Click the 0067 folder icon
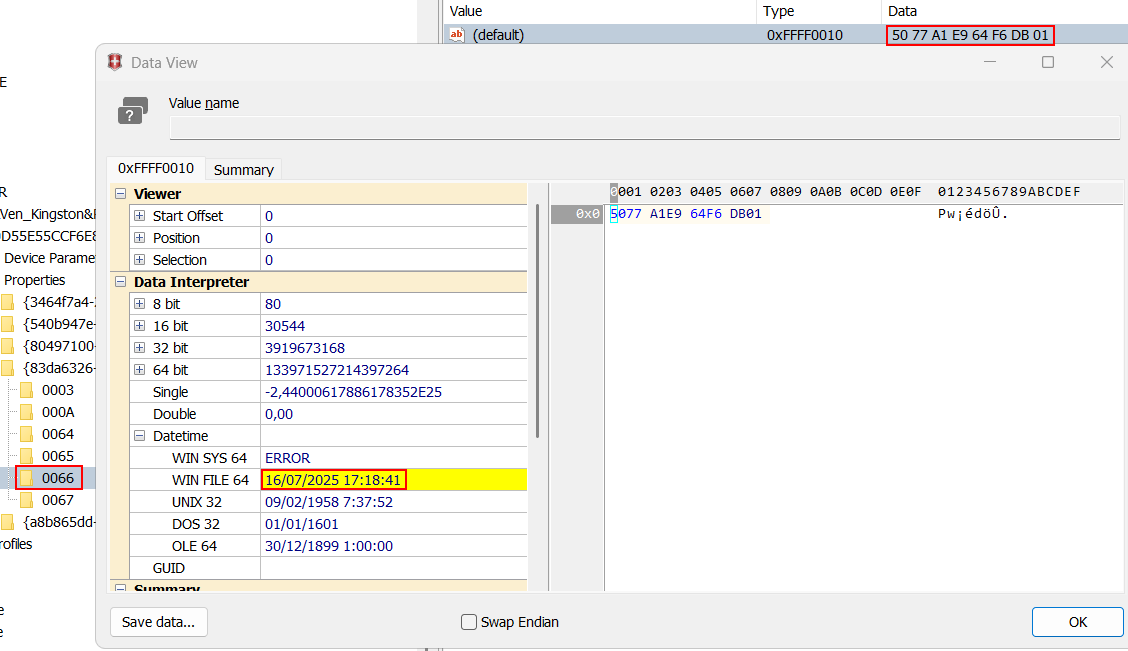The width and height of the screenshot is (1128, 651). pos(27,500)
